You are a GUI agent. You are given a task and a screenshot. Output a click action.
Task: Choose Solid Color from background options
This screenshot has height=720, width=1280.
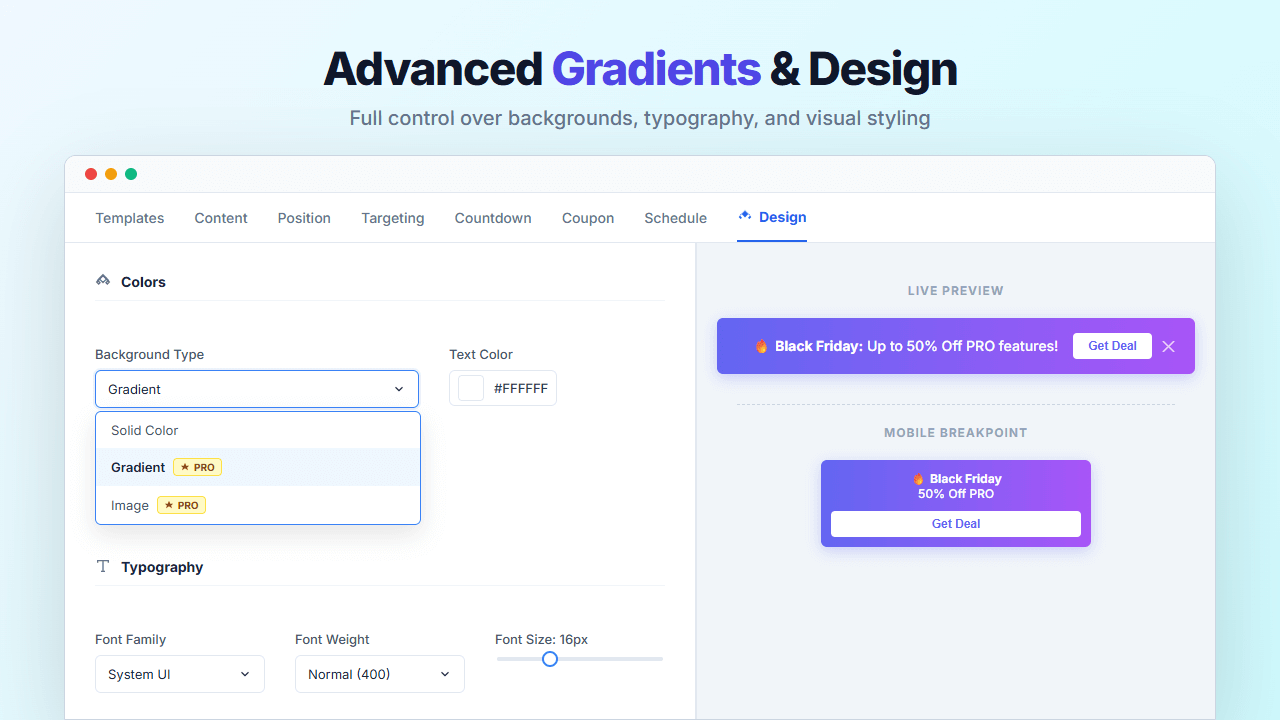click(x=258, y=430)
